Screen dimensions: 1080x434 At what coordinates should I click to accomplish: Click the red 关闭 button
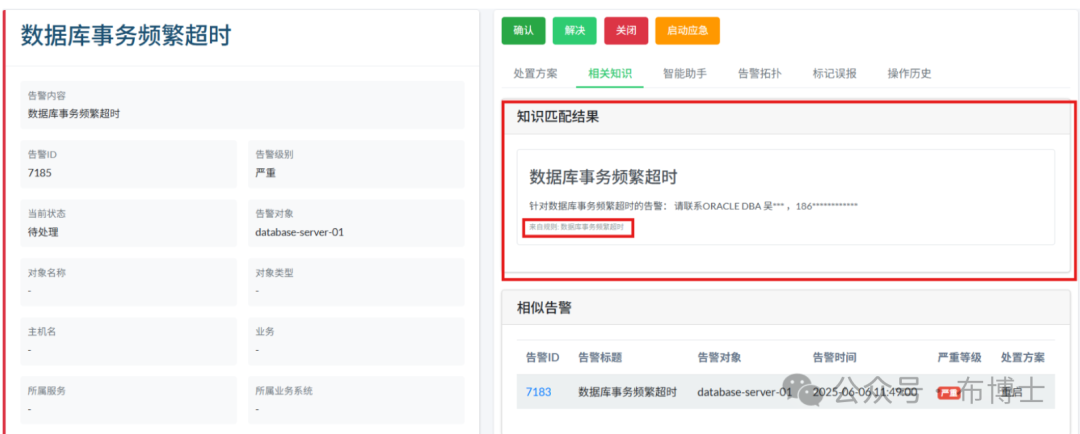point(626,31)
